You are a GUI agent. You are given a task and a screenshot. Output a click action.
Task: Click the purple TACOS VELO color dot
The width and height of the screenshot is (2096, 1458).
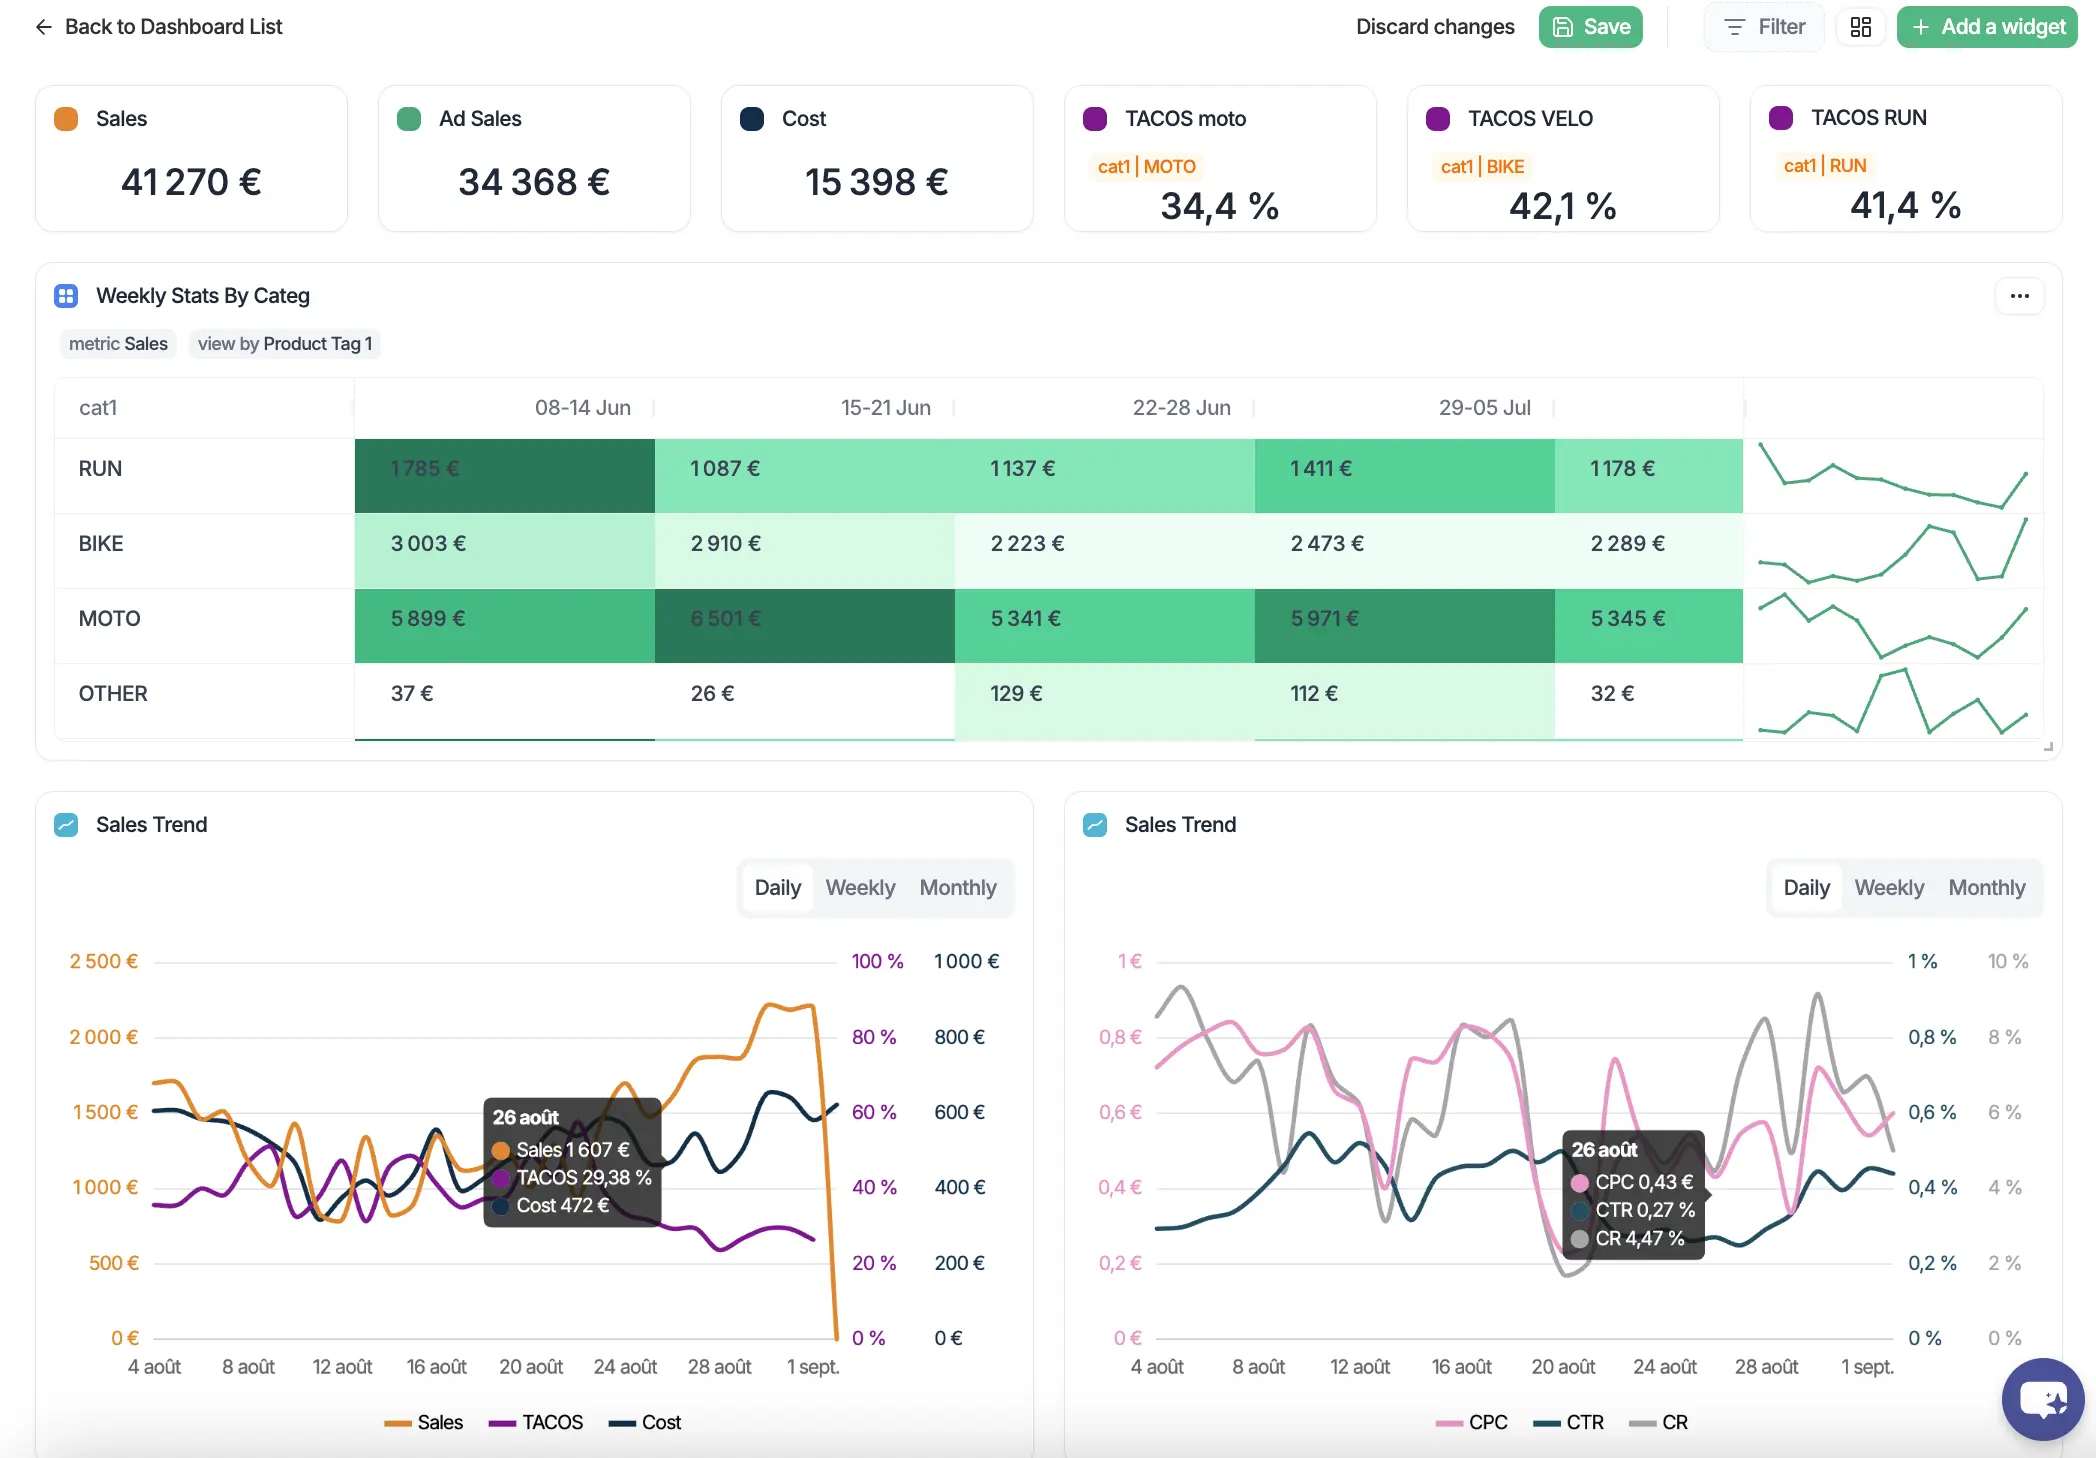[x=1438, y=119]
